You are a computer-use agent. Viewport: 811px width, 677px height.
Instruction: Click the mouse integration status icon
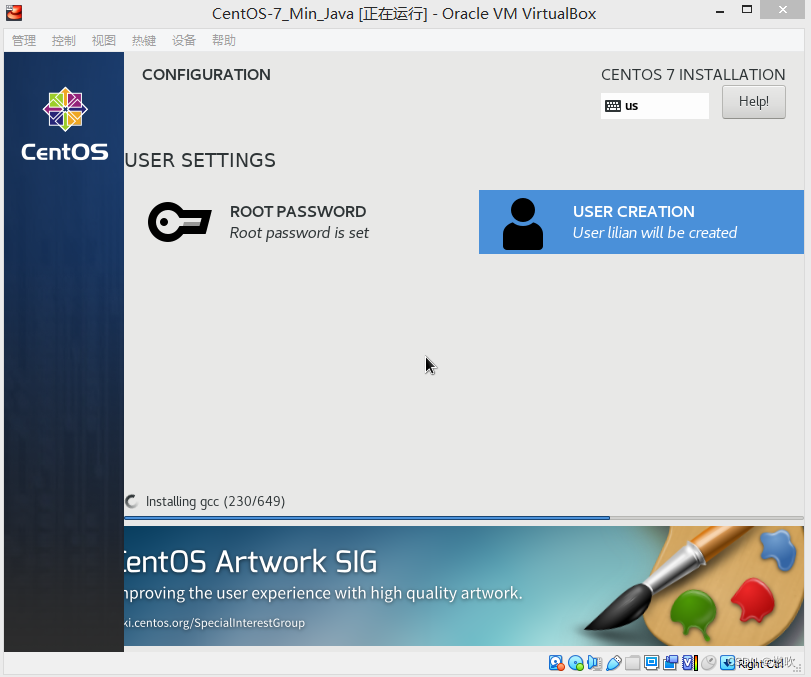pos(709,663)
